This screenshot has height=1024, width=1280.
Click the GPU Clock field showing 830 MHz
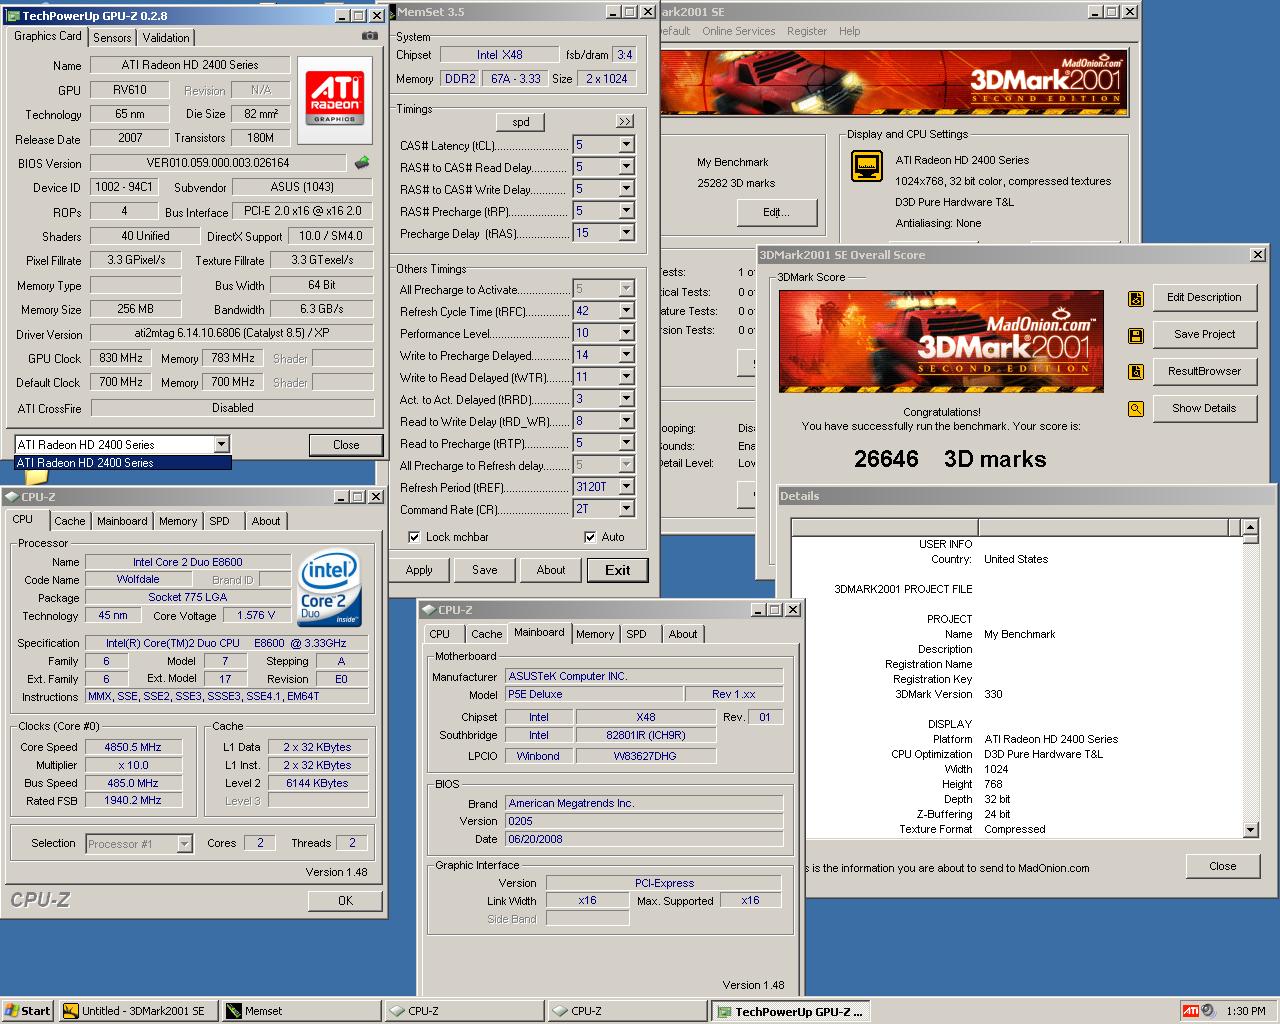(120, 358)
